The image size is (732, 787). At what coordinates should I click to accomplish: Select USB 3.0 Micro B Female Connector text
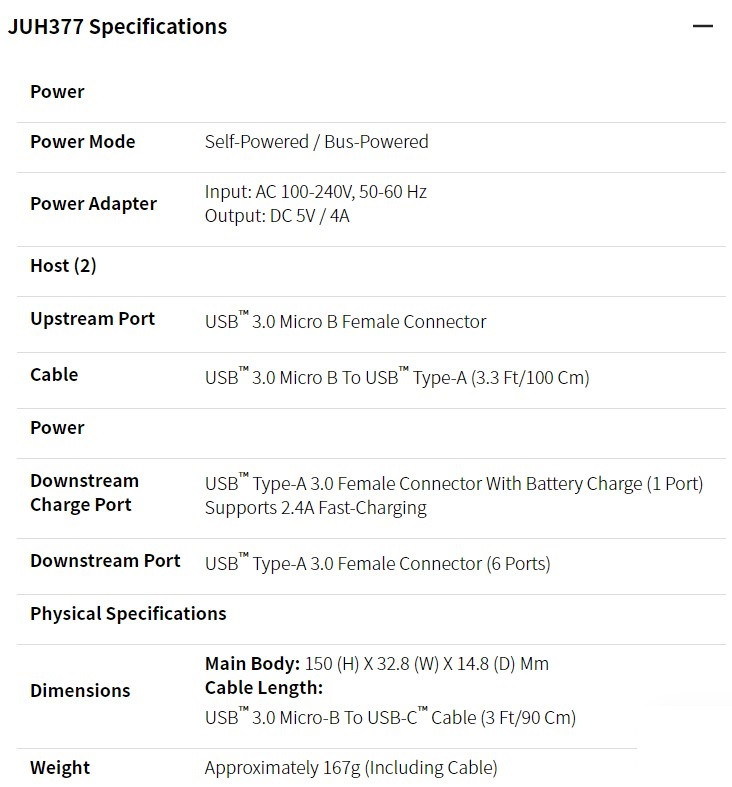[345, 321]
